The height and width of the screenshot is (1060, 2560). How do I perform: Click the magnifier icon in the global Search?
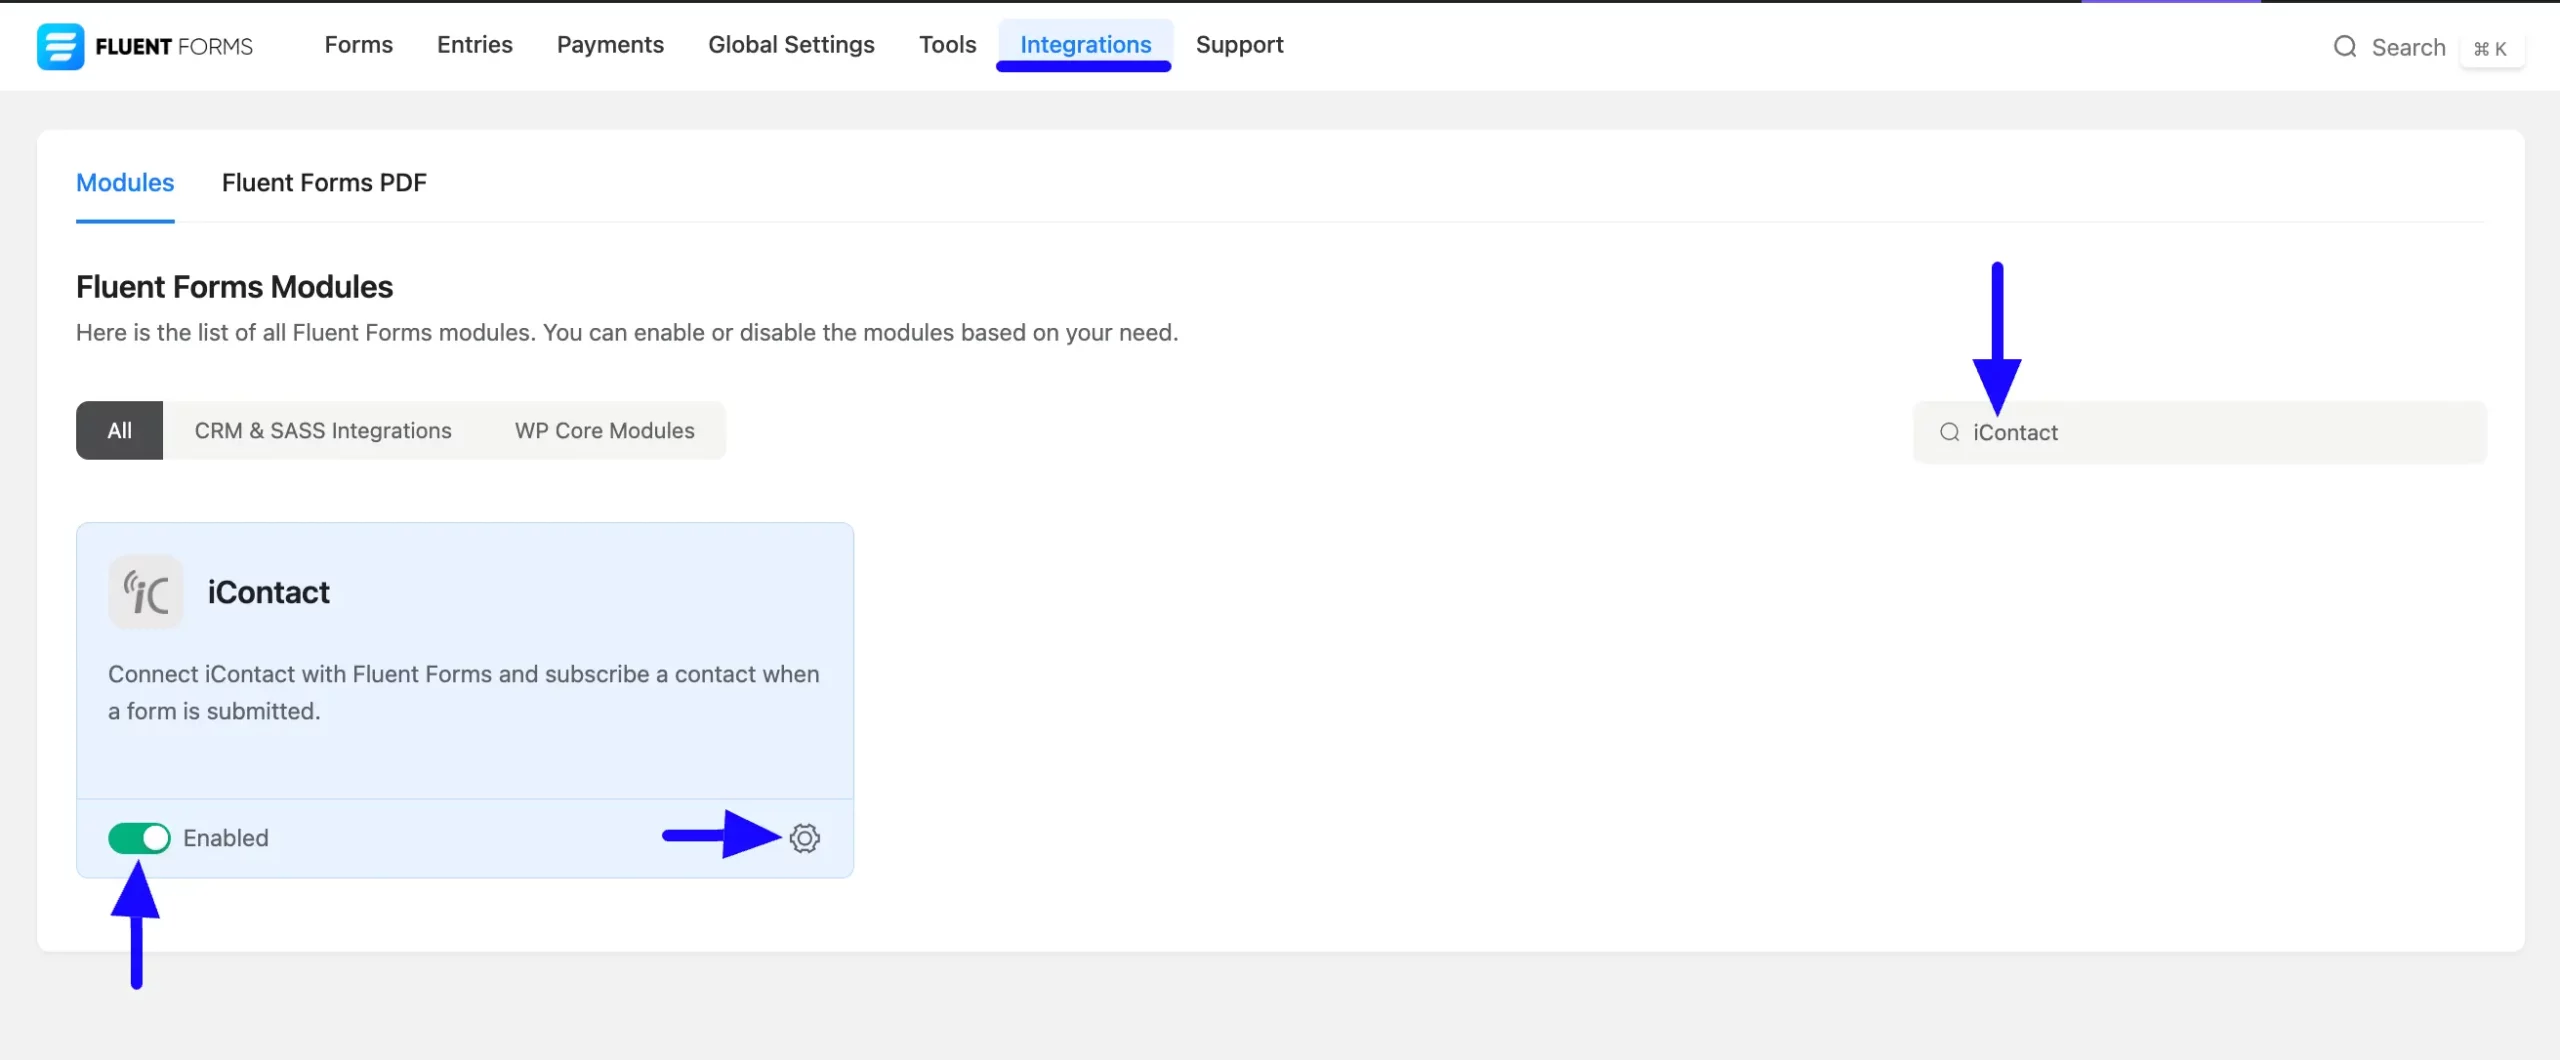click(2345, 47)
